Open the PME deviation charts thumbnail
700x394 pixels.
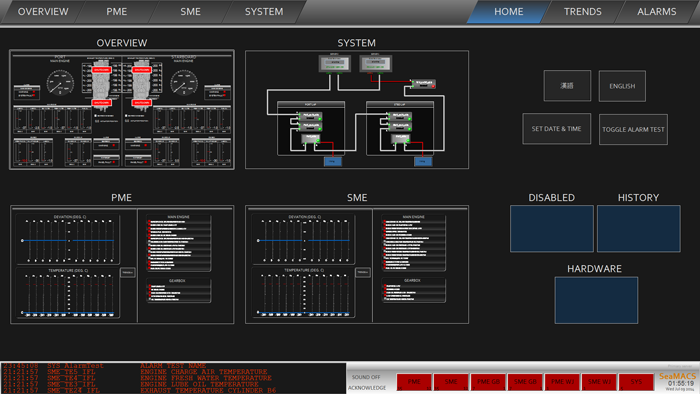[x=122, y=264]
